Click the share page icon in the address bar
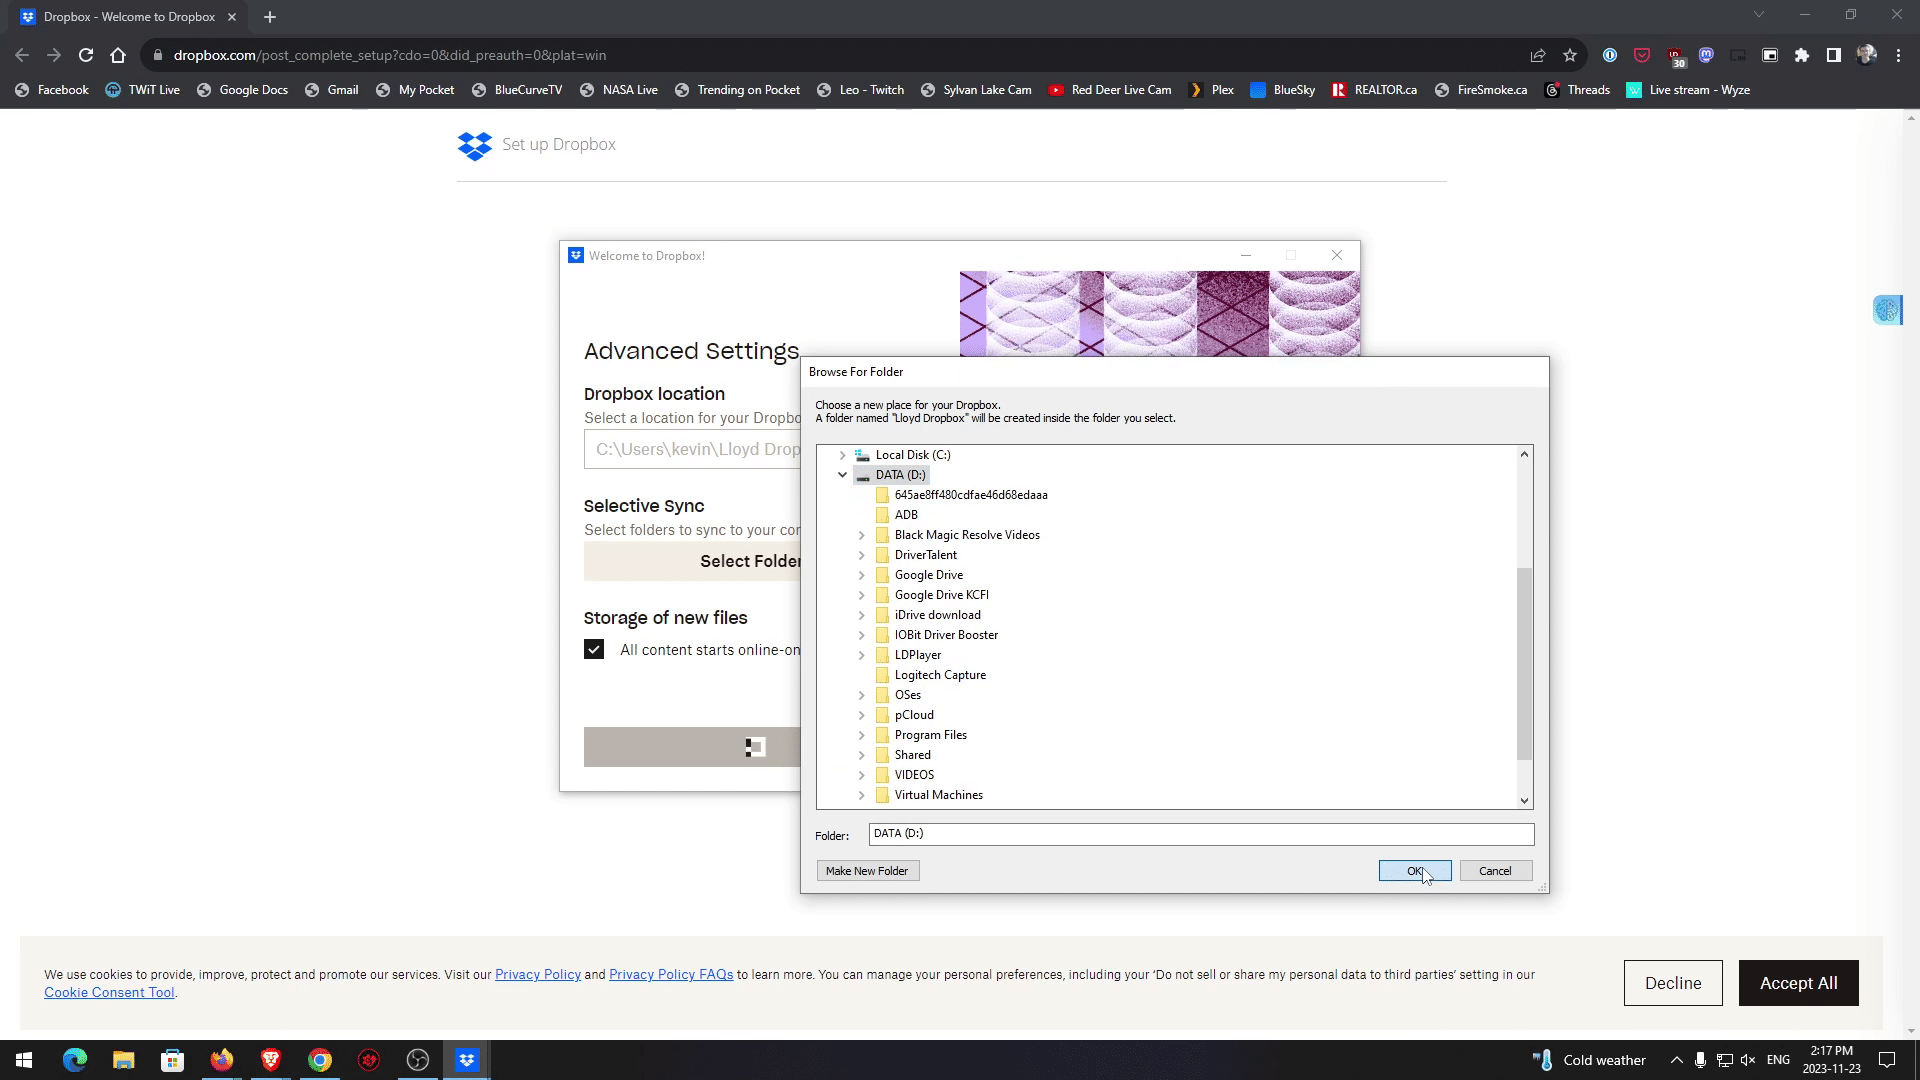This screenshot has height=1080, width=1920. pyautogui.click(x=1538, y=55)
